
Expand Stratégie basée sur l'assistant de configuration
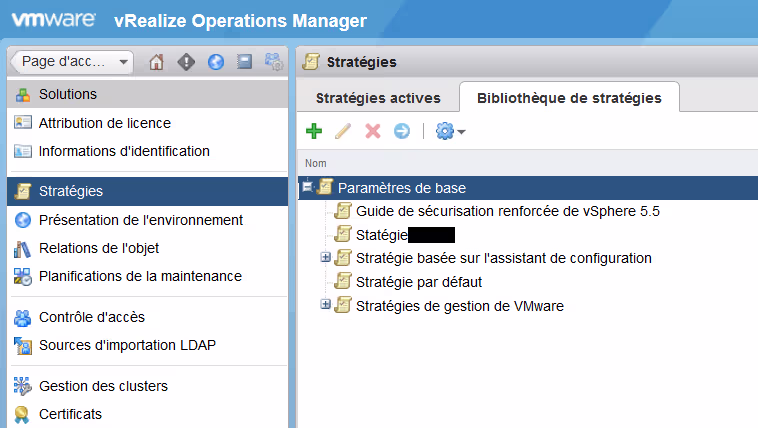(325, 258)
